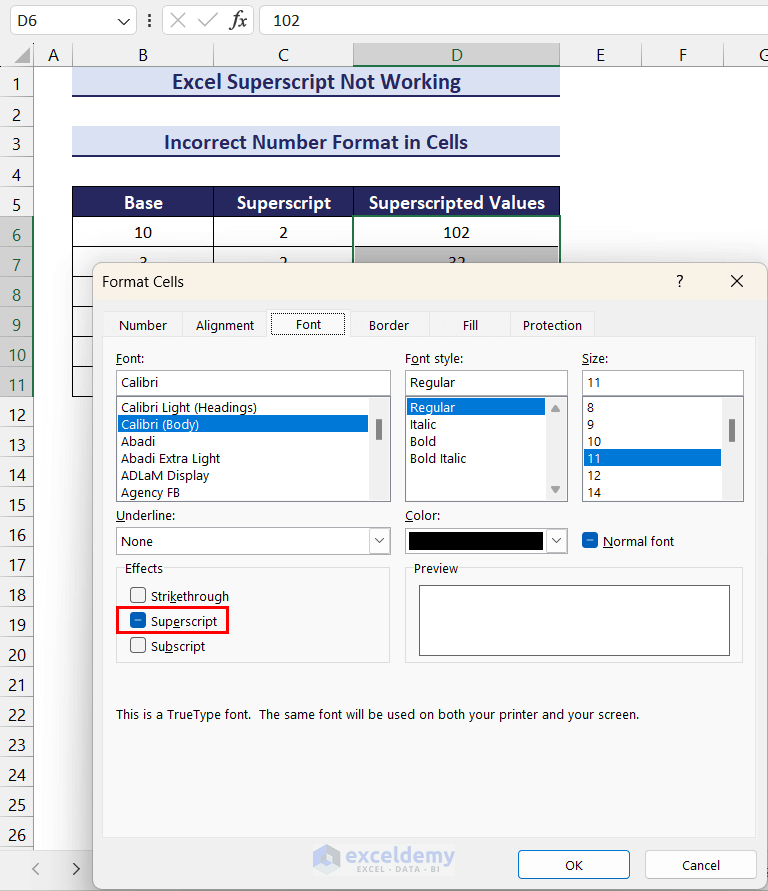
Task: Click the OK button
Action: point(574,865)
